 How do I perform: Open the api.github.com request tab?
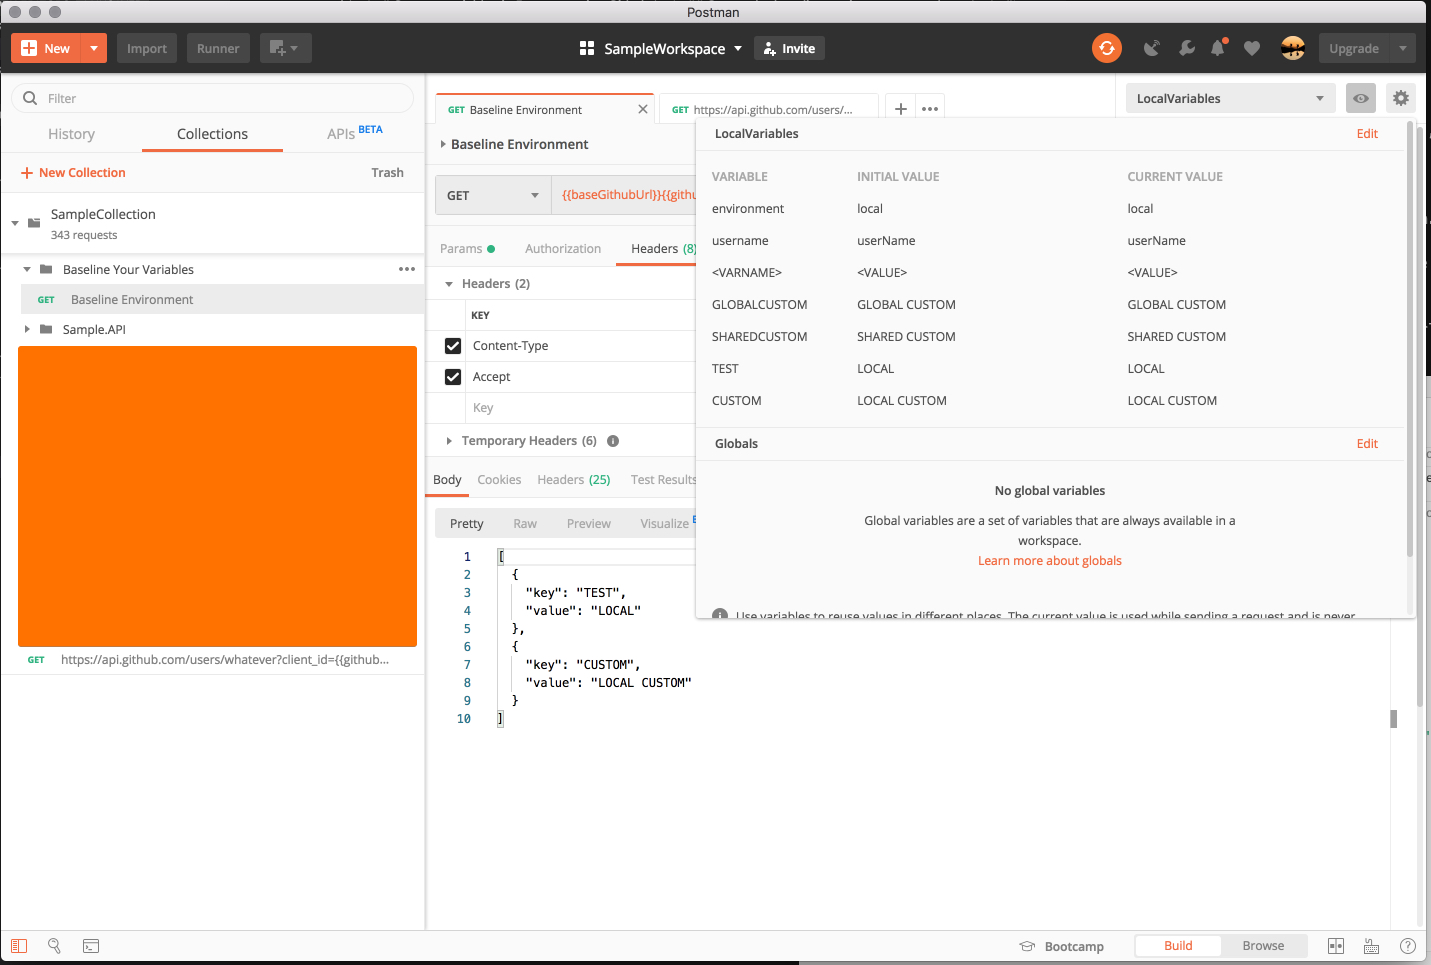pos(768,109)
